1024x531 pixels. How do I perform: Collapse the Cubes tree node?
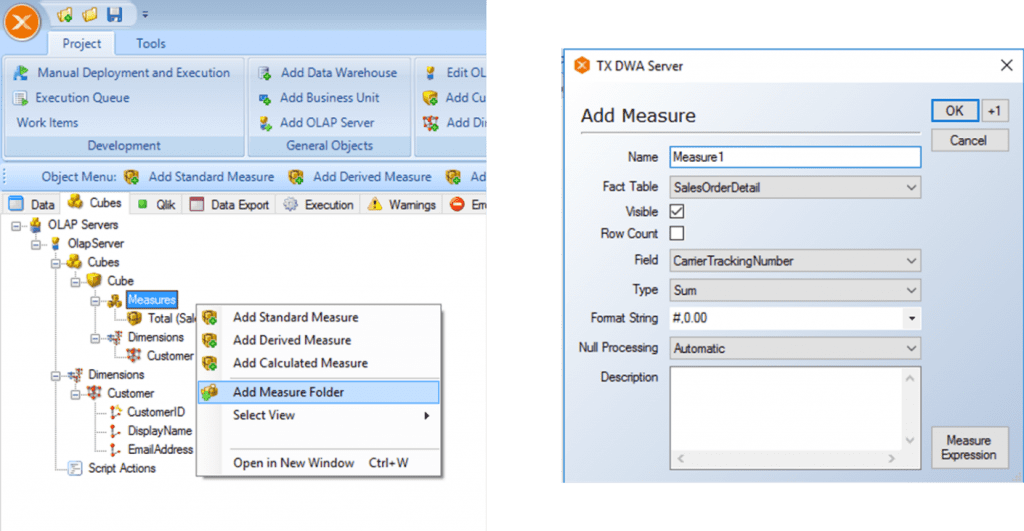[x=56, y=263]
